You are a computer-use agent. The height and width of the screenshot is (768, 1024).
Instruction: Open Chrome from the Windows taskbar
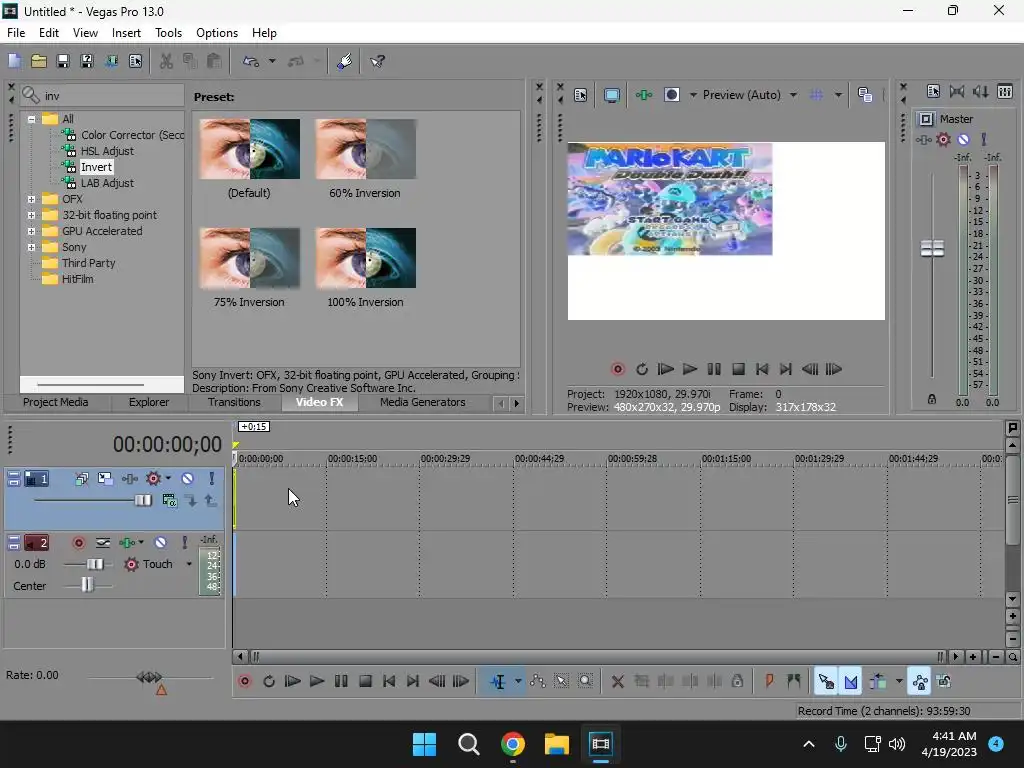click(513, 744)
